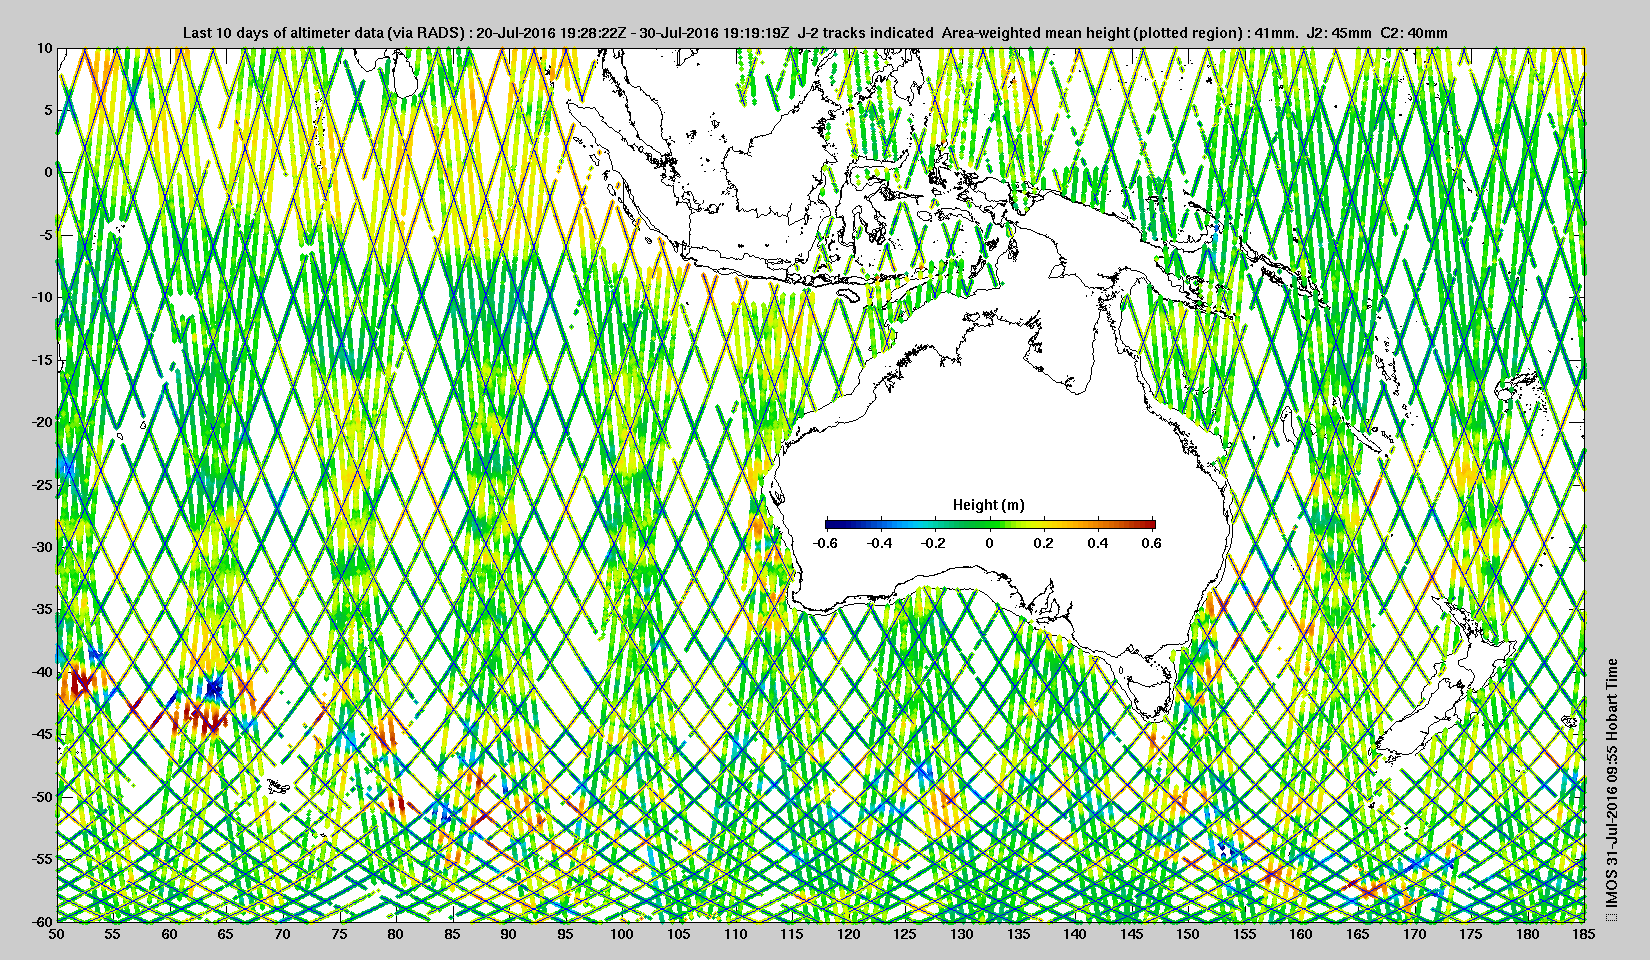Click the '-0.2' colorbar tick label
This screenshot has height=960, width=1650.
coord(935,543)
